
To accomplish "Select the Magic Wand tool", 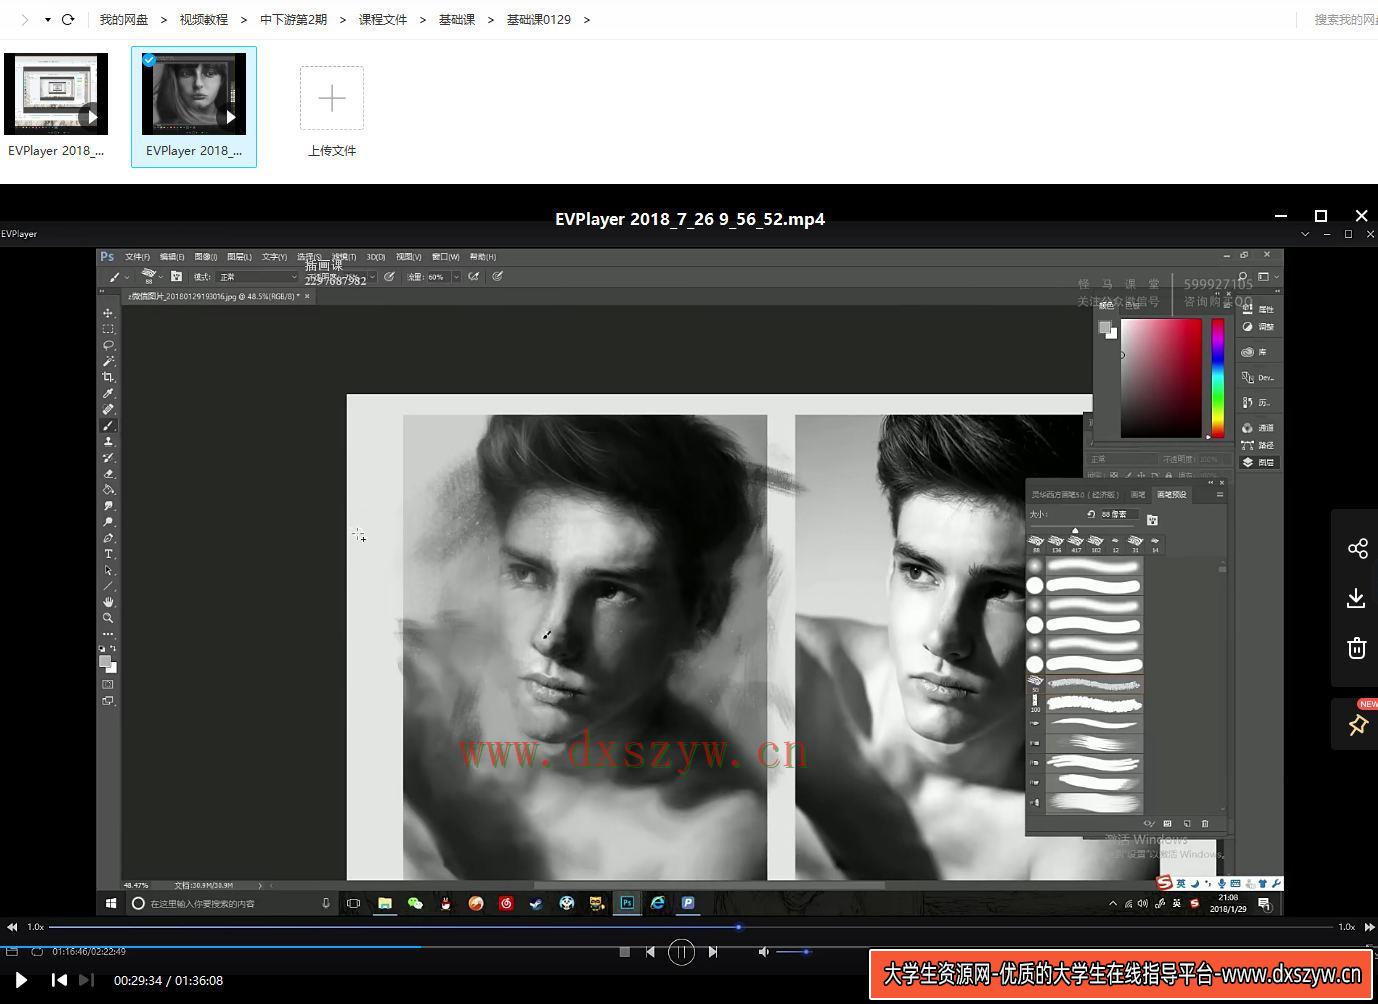I will (108, 361).
